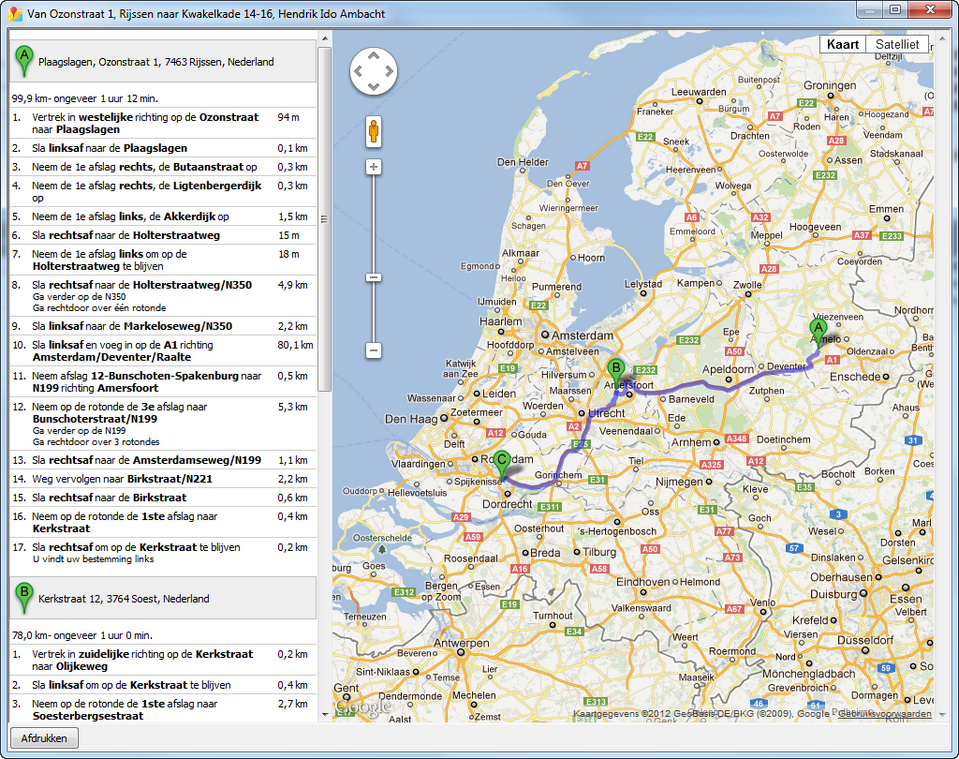Switch to the Kaart map view
Image resolution: width=959 pixels, height=759 pixels.
(x=843, y=44)
